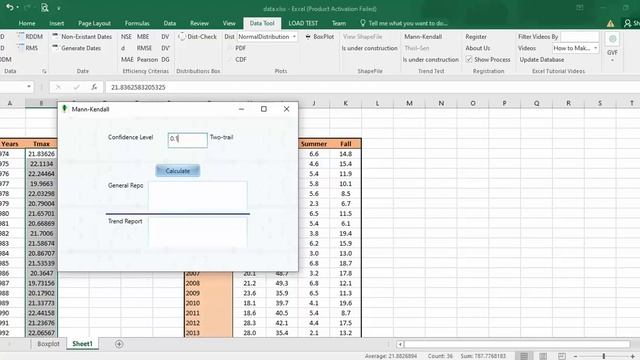Confirm the formula bar entry checkmark
The height and width of the screenshot is (360, 640).
point(76,87)
